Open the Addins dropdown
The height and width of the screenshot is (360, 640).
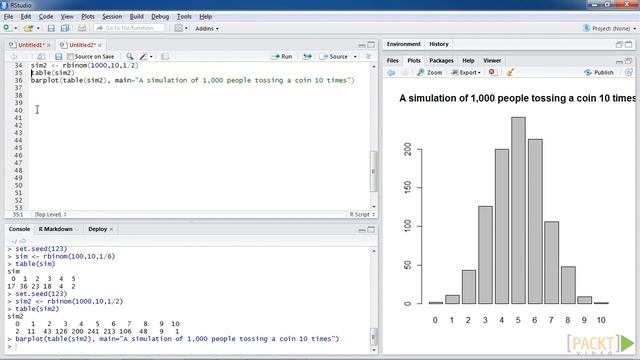point(207,29)
